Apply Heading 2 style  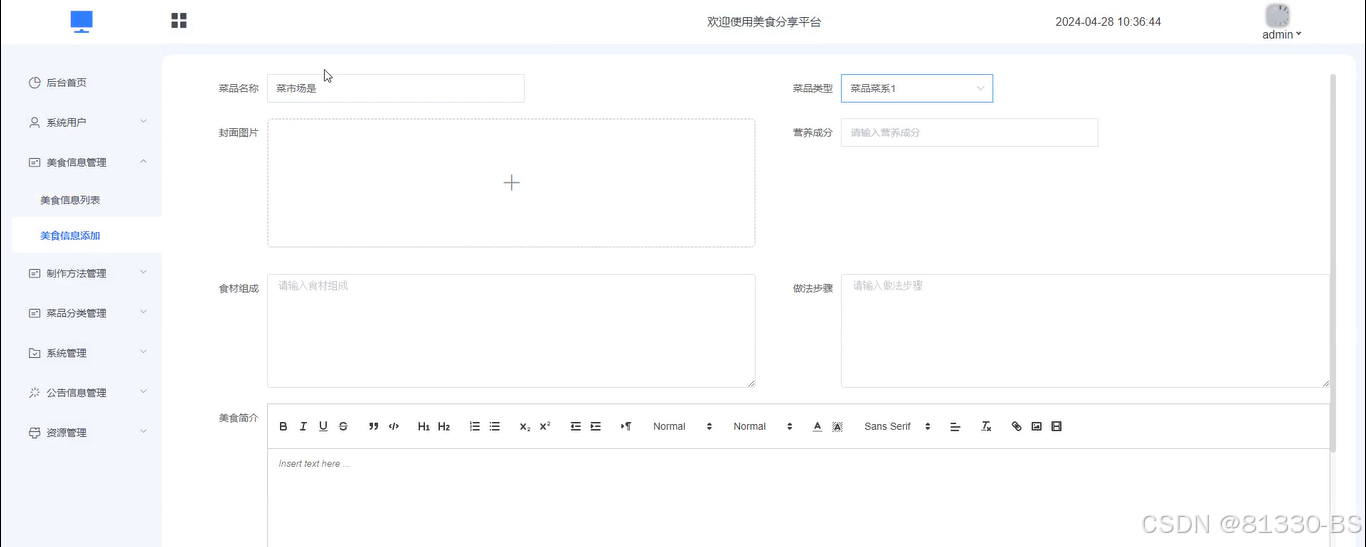[444, 426]
